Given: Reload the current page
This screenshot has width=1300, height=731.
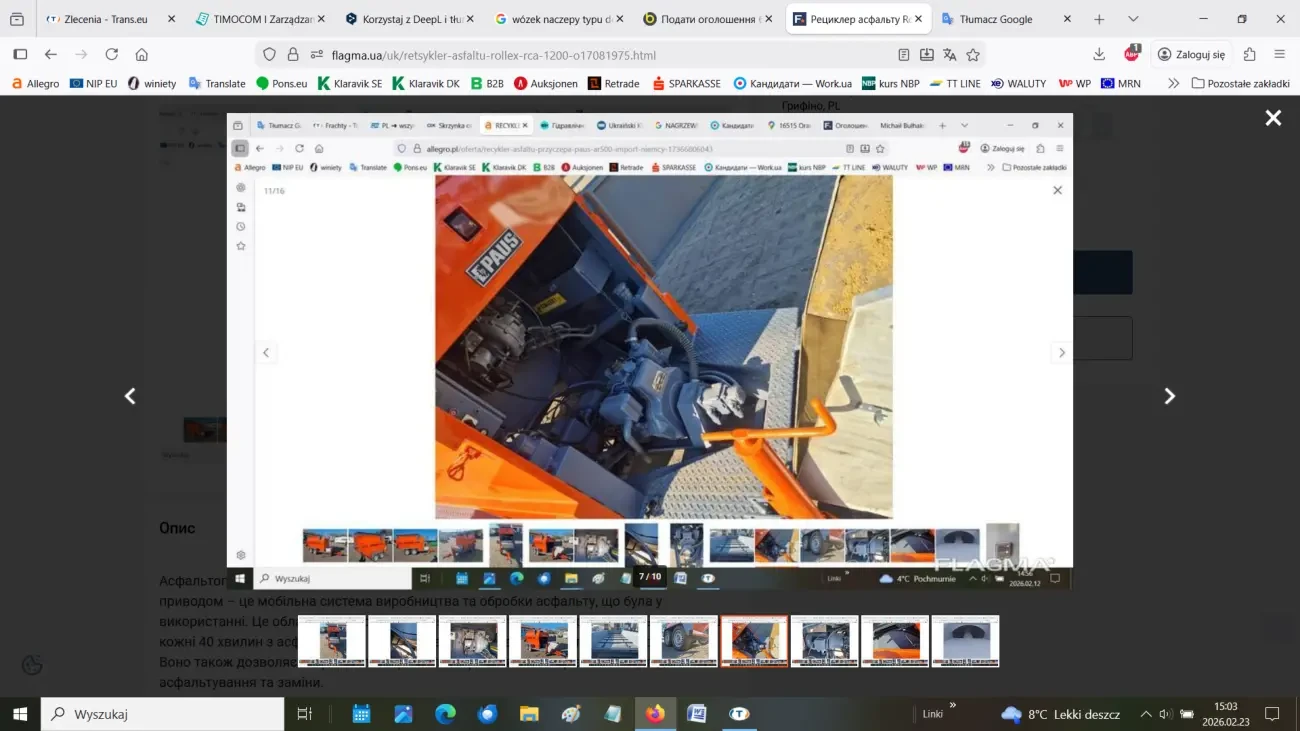Looking at the screenshot, I should coord(112,55).
